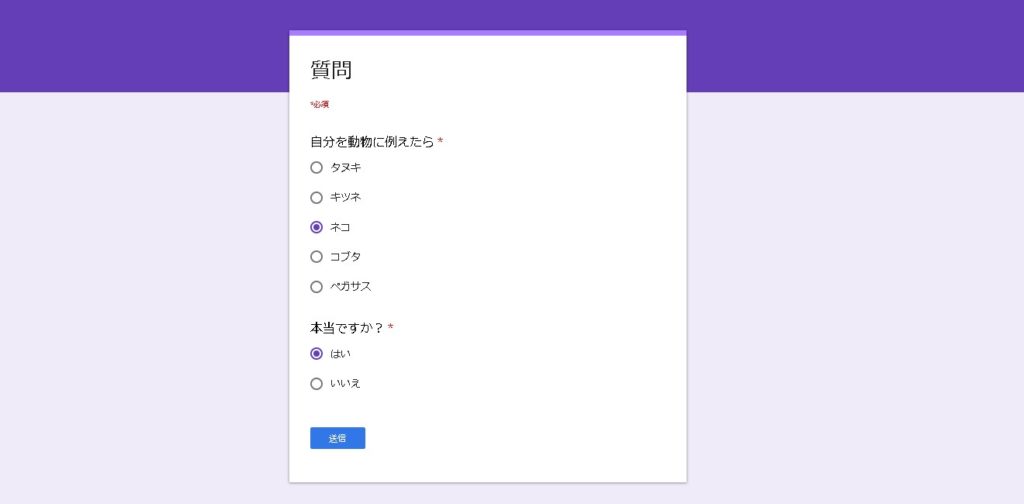Click the はい option label text
Screen dimensions: 1024x504
(341, 354)
